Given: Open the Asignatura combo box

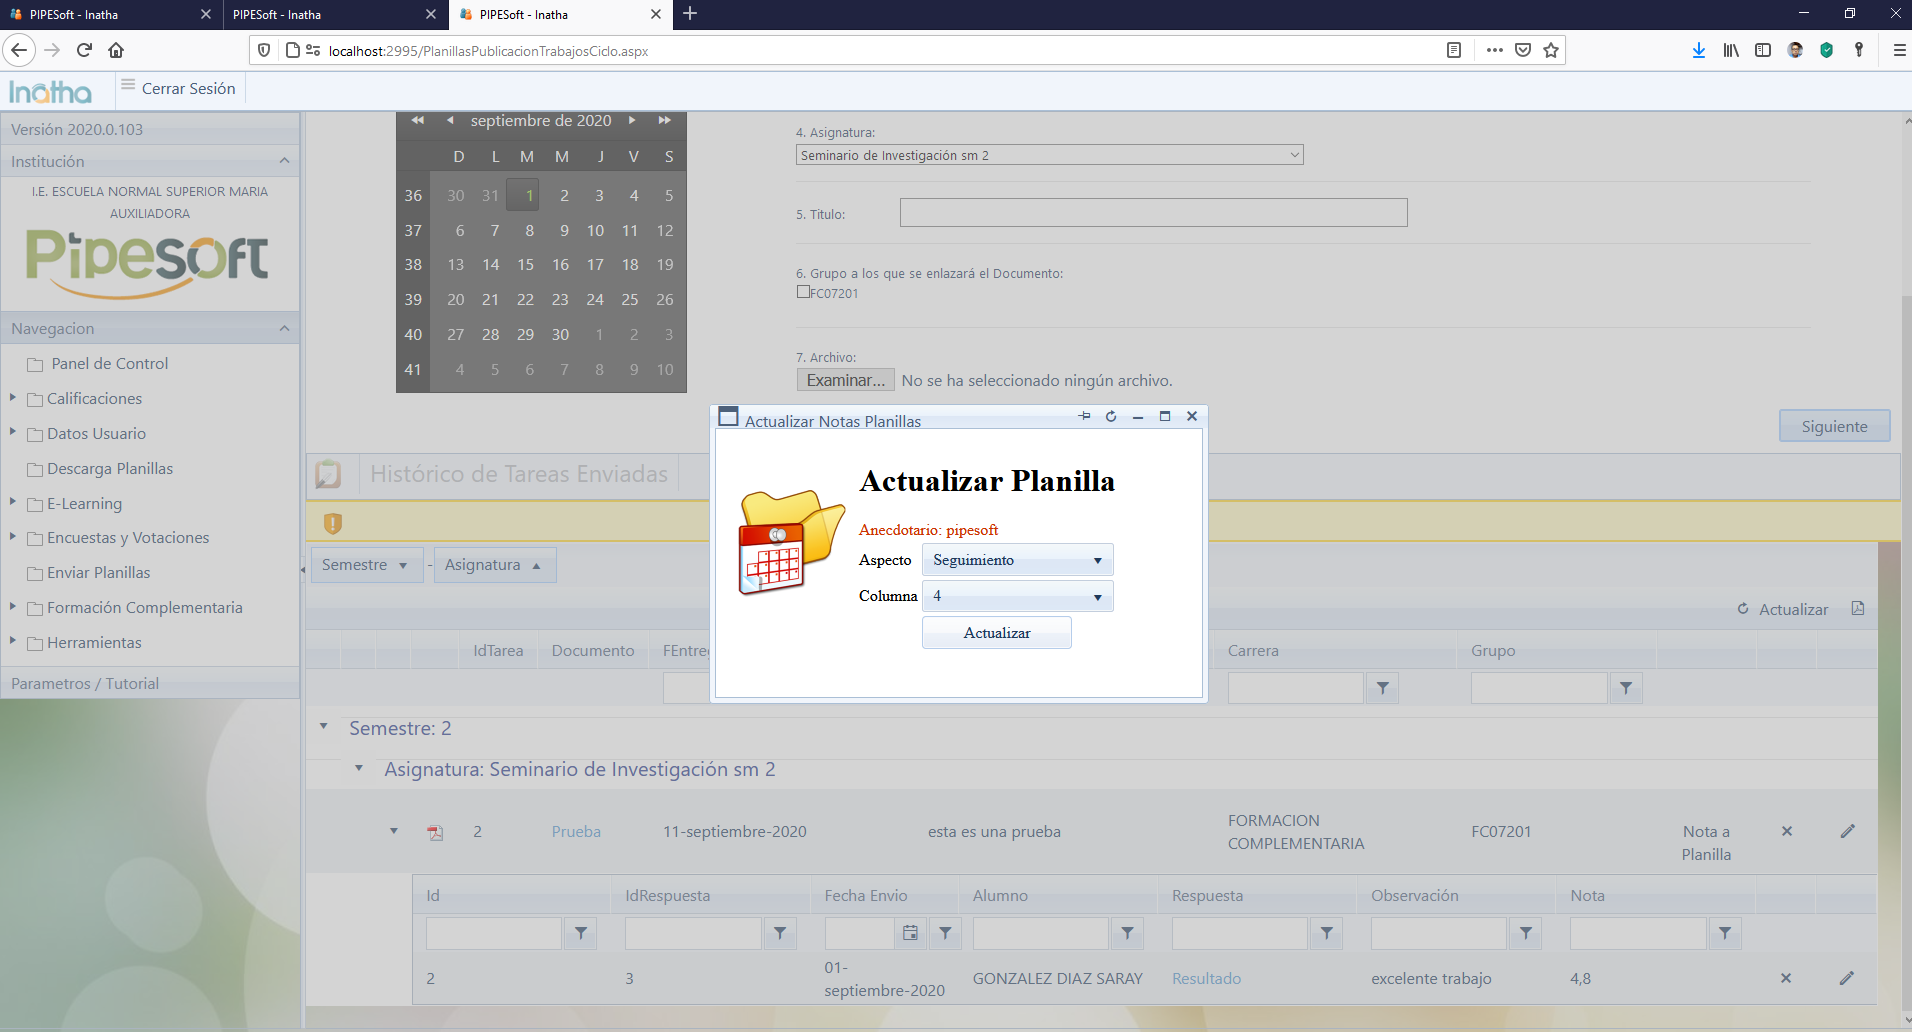Looking at the screenshot, I should (x=1050, y=155).
